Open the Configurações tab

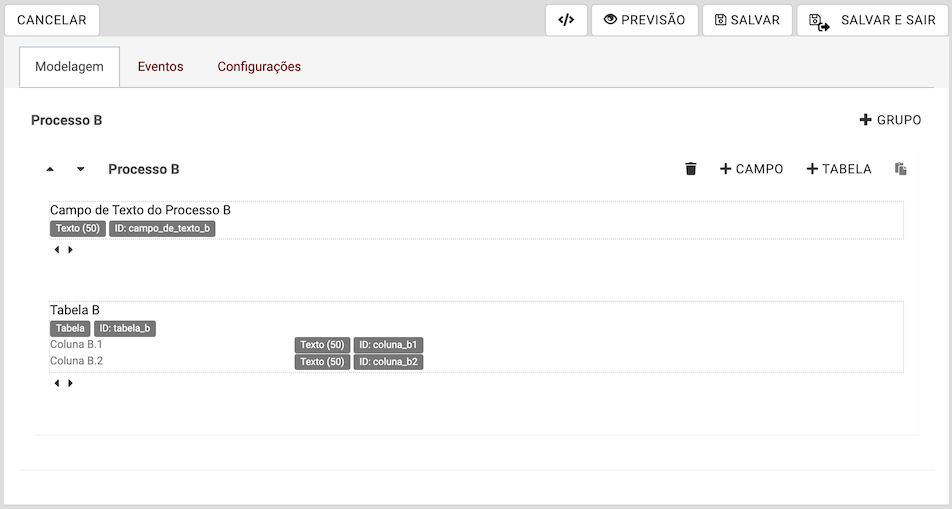[259, 67]
